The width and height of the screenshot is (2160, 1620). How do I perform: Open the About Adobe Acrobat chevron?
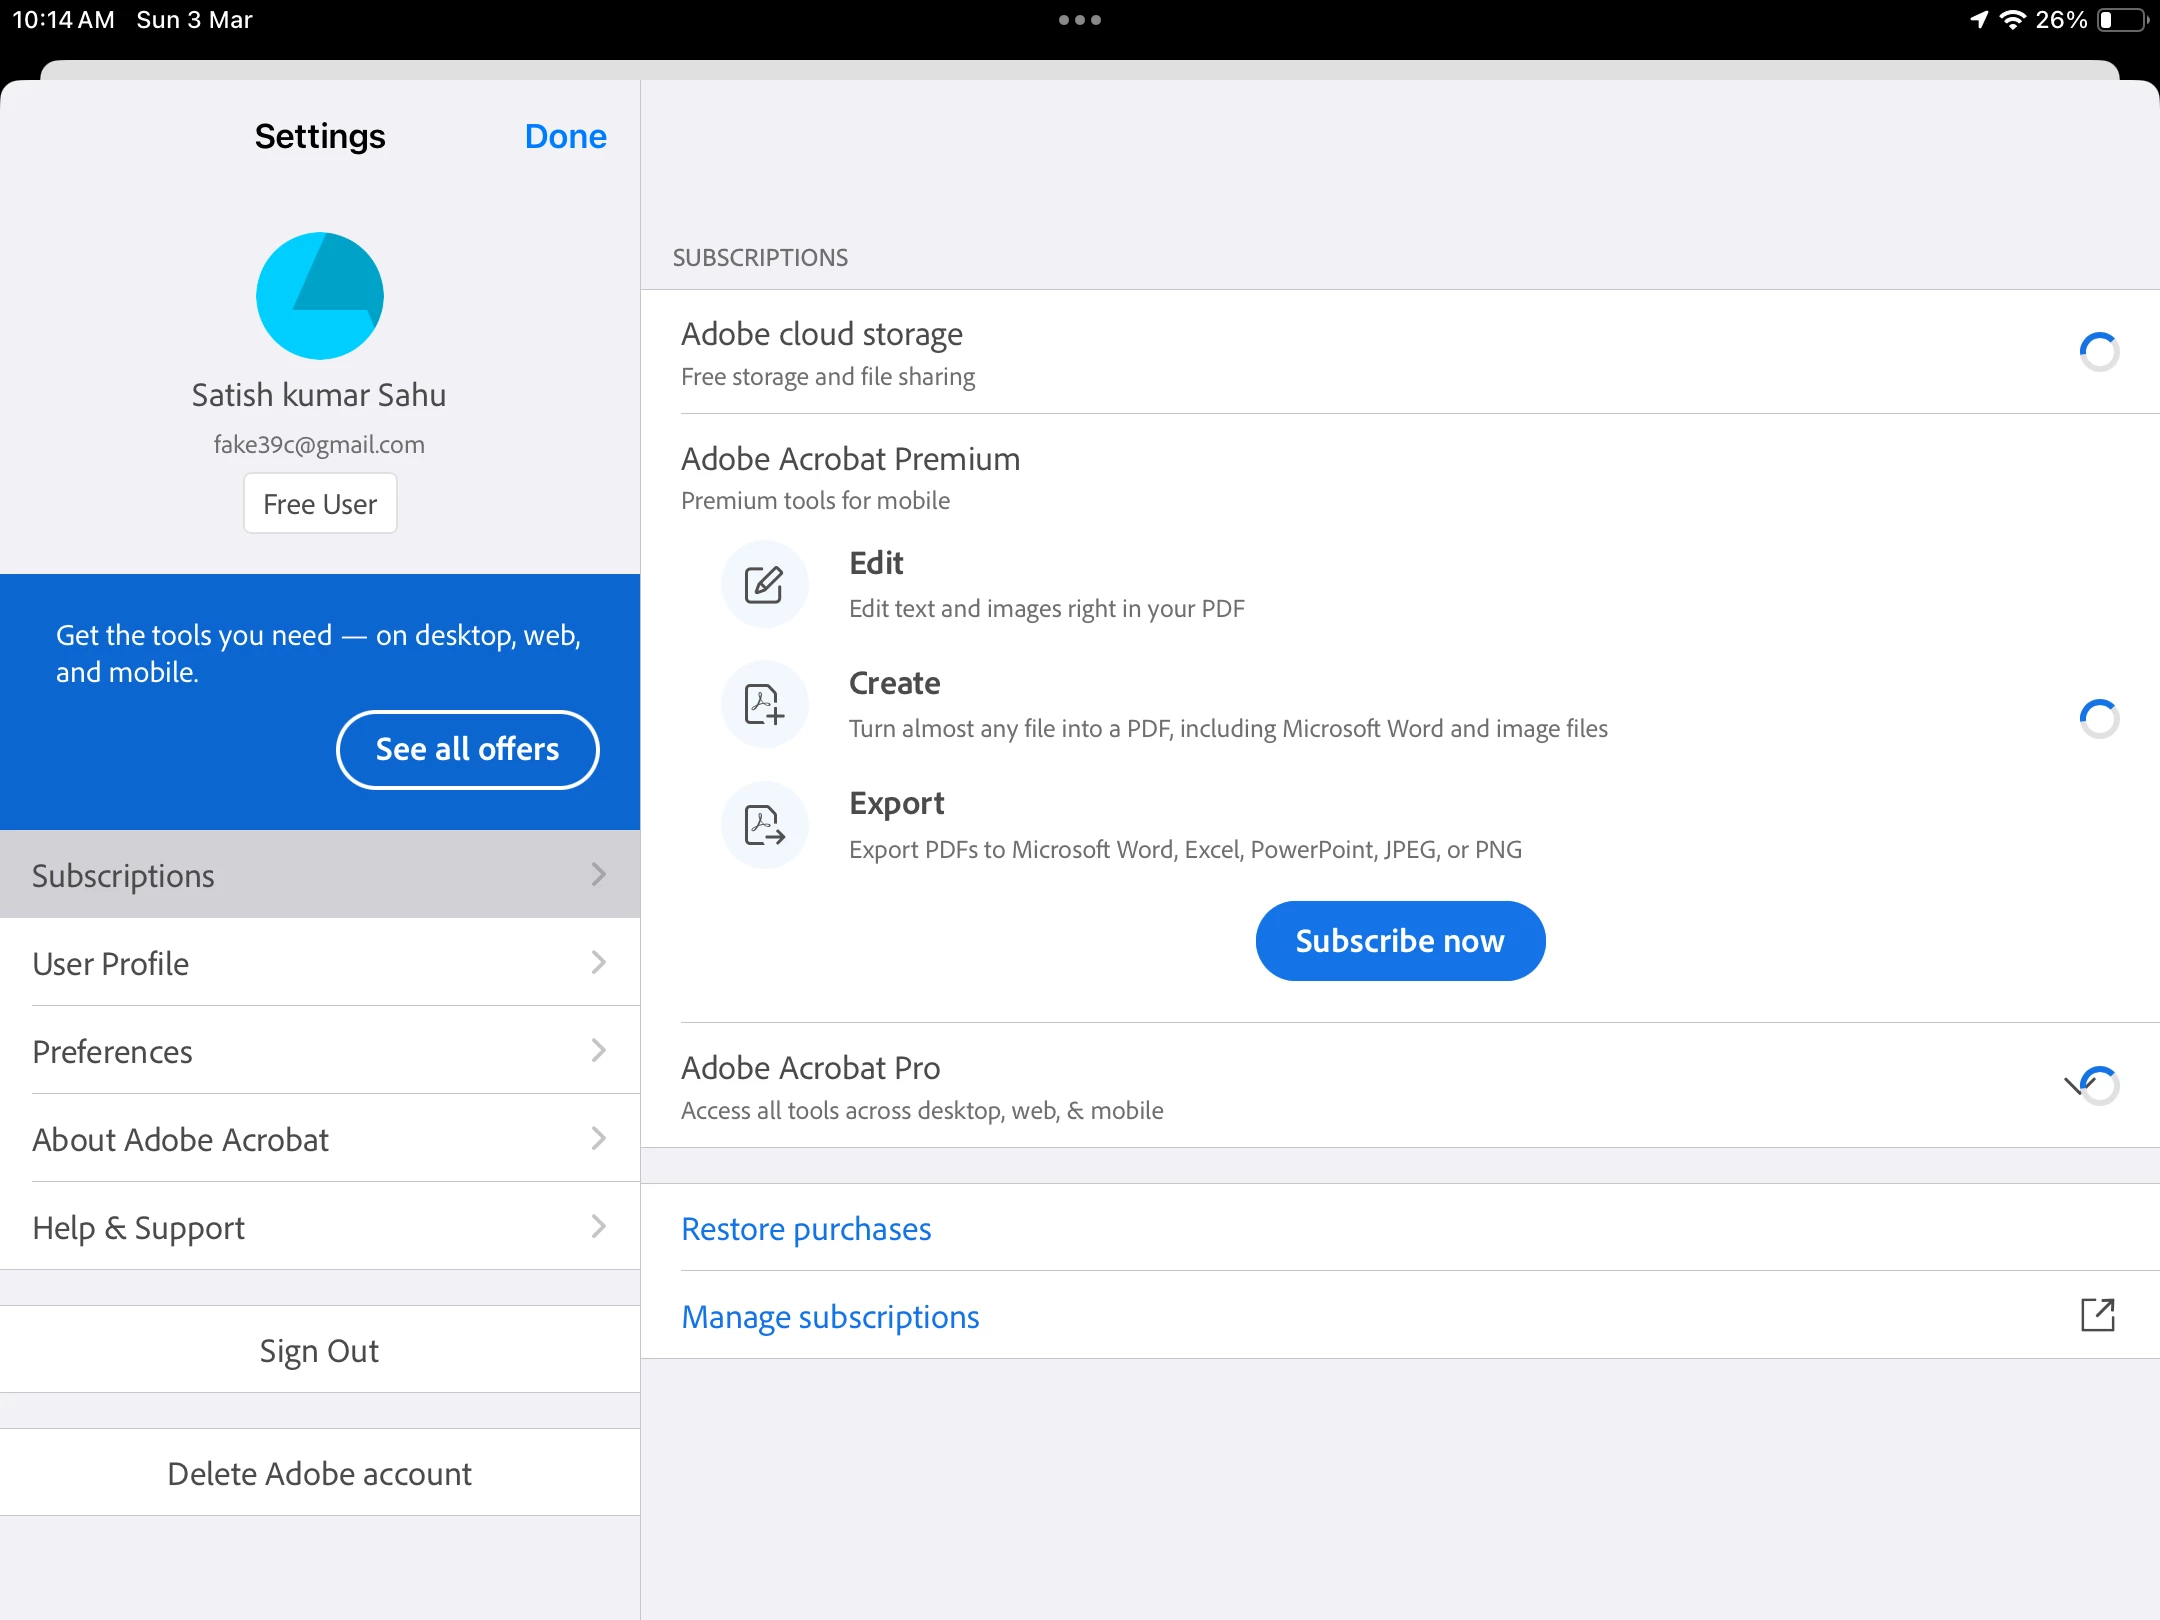tap(598, 1139)
